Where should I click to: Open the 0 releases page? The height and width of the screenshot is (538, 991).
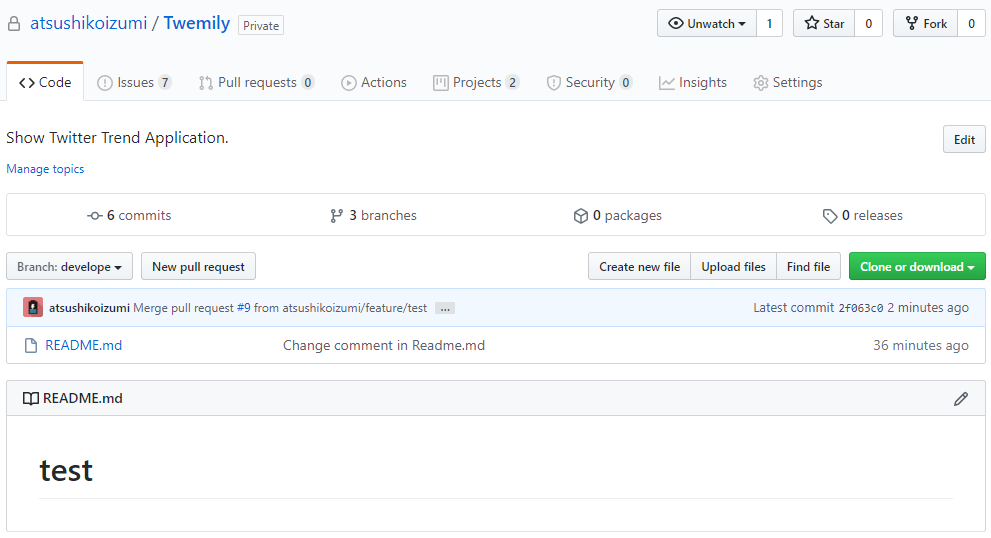[x=862, y=216]
